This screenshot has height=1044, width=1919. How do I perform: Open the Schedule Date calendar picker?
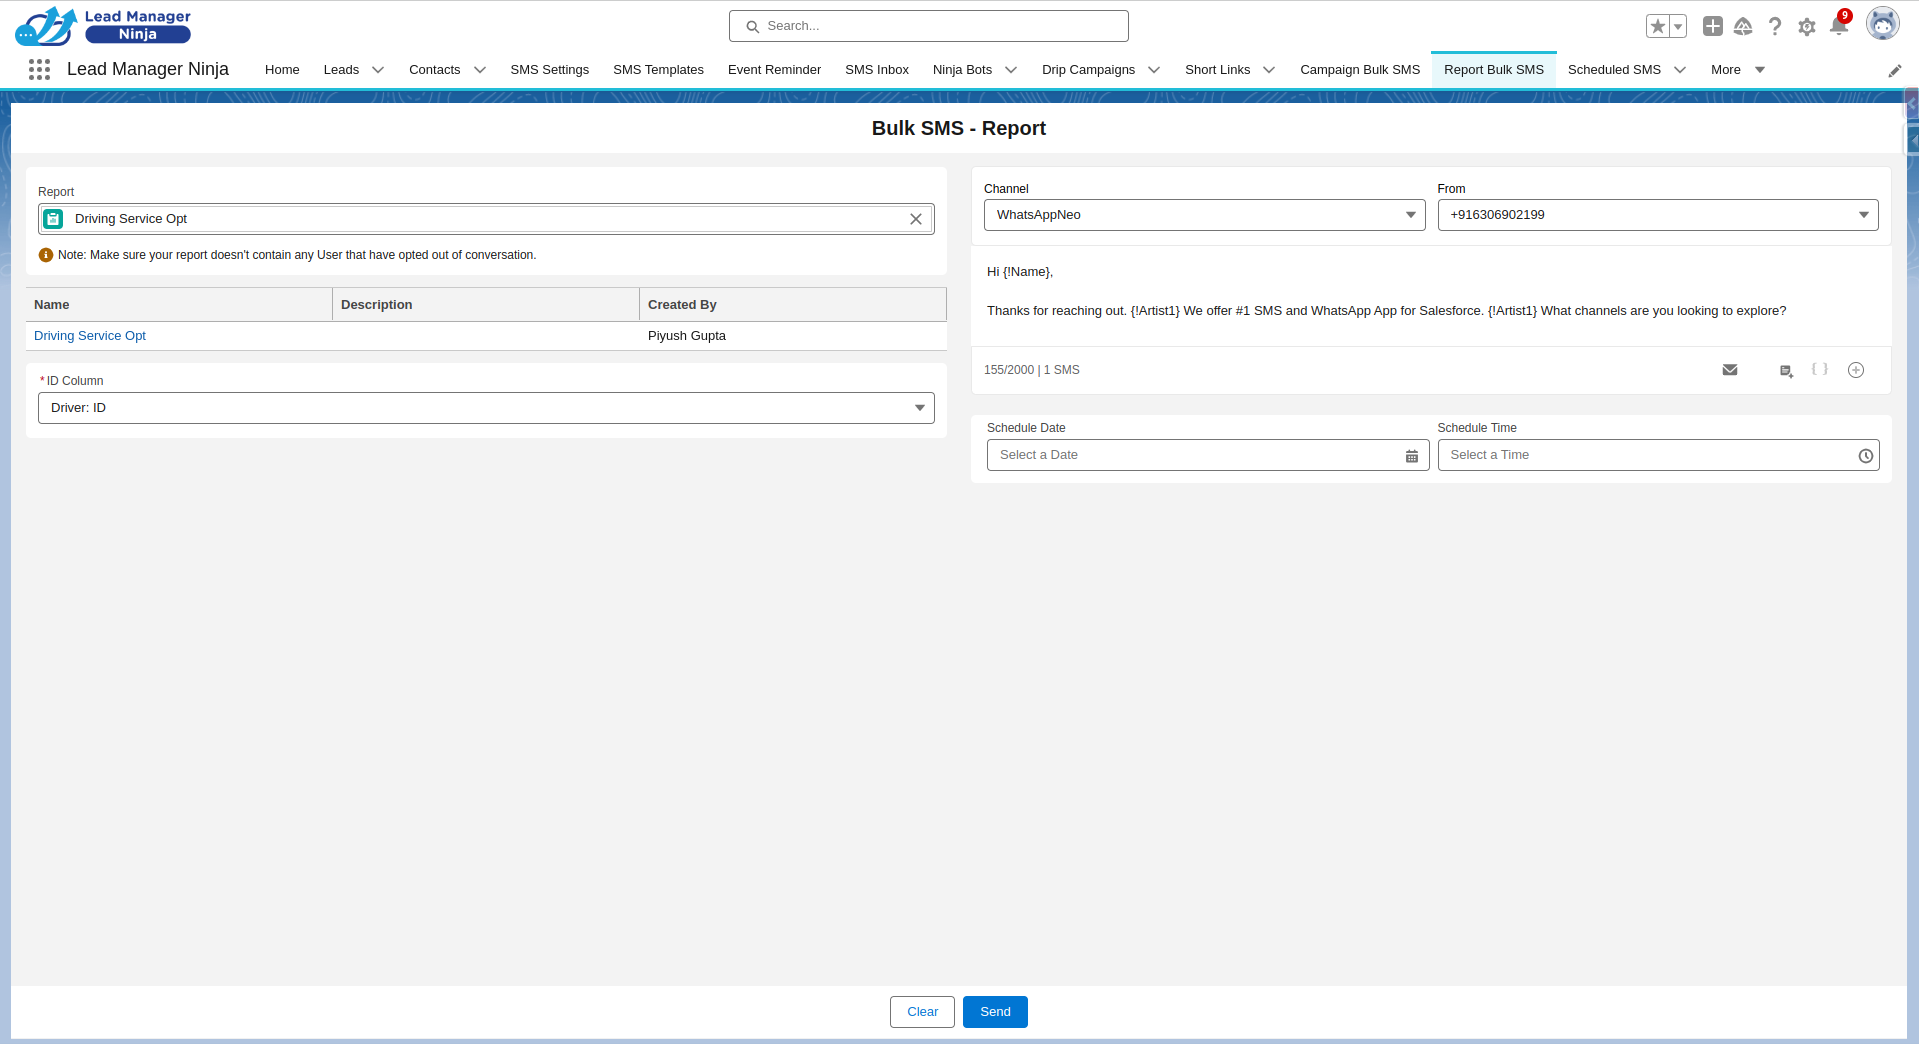1412,456
